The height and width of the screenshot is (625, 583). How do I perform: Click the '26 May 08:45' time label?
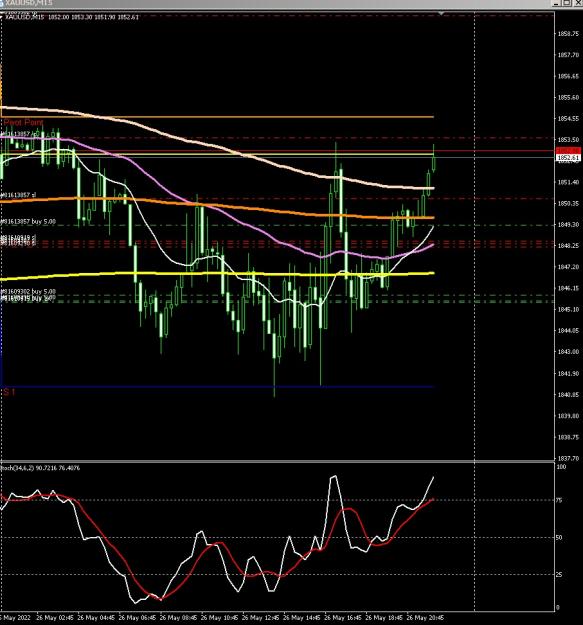[178, 618]
